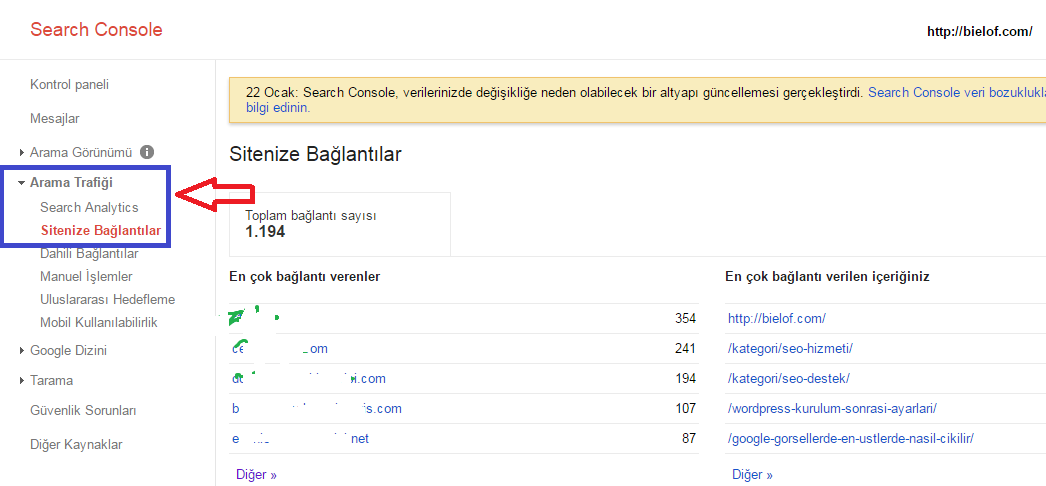The height and width of the screenshot is (486, 1046).
Task: Open Search Console veri bozuklukları link
Action: click(957, 92)
